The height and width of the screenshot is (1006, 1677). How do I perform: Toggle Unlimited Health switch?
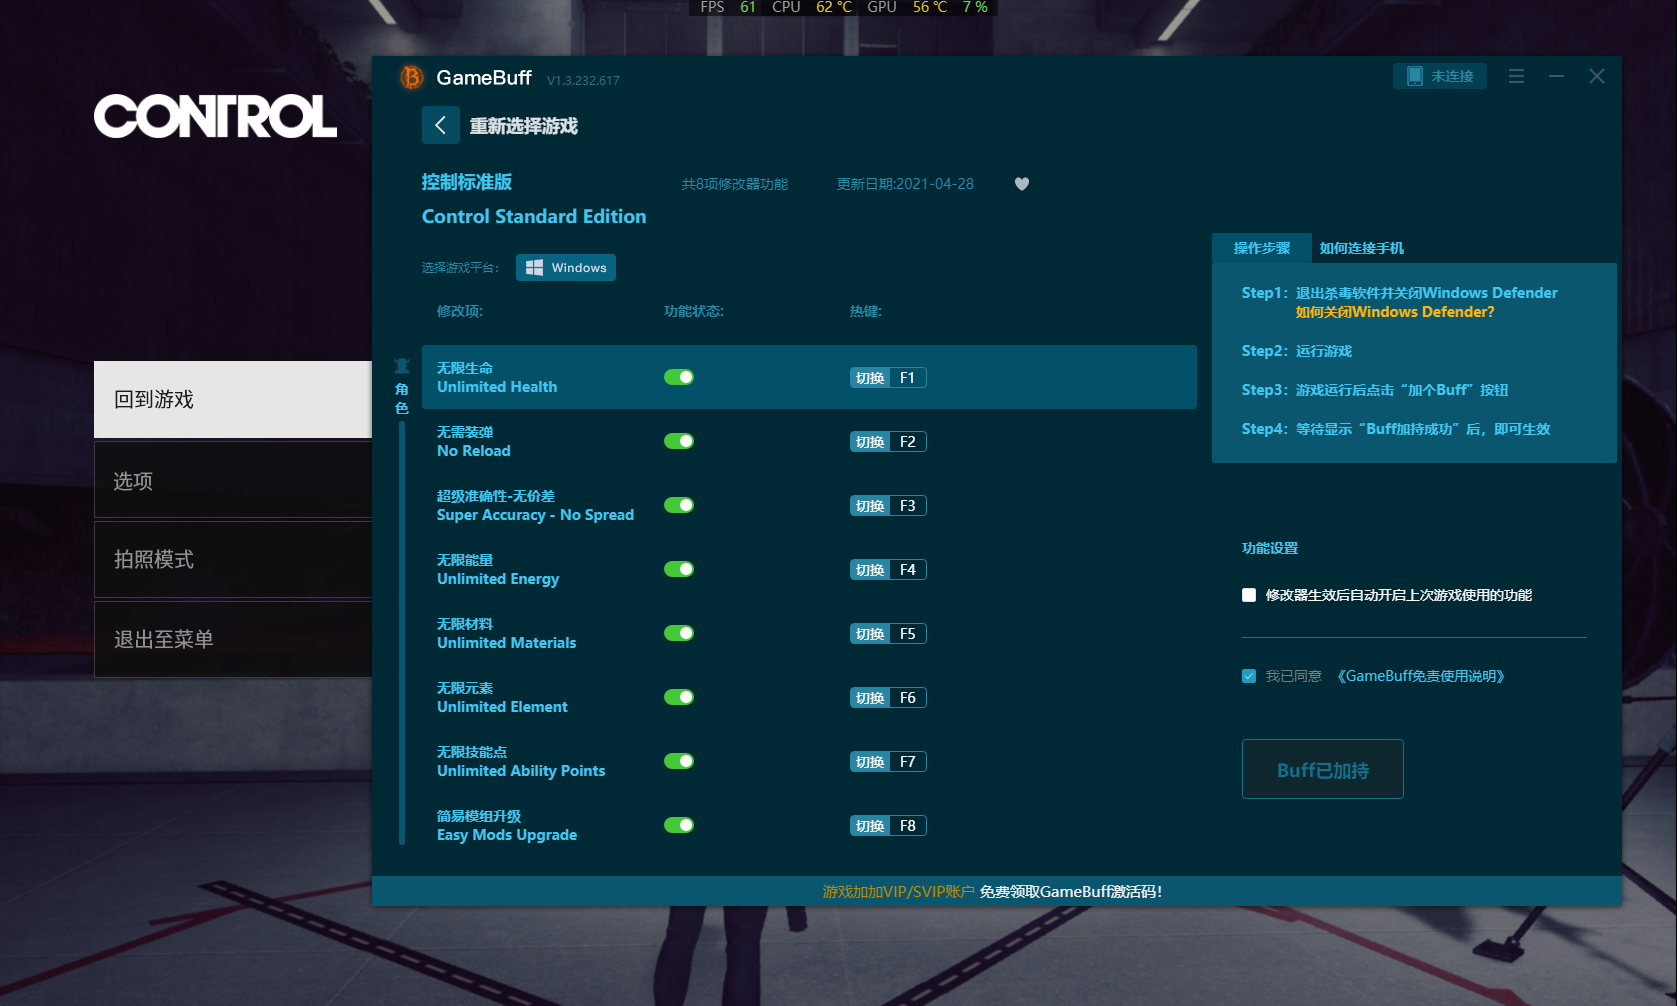[679, 377]
